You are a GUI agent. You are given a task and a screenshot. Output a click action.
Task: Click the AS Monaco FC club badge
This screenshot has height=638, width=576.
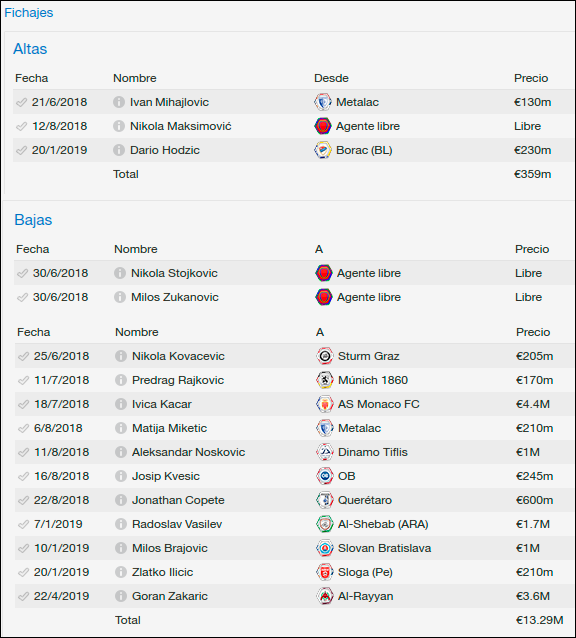point(325,404)
